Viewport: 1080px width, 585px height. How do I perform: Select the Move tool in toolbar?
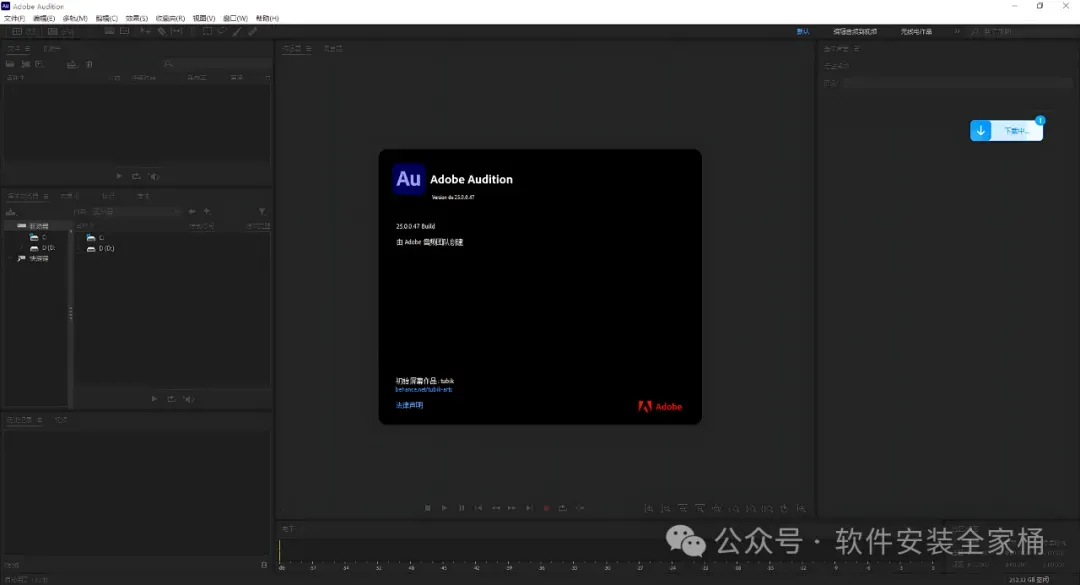[x=145, y=31]
